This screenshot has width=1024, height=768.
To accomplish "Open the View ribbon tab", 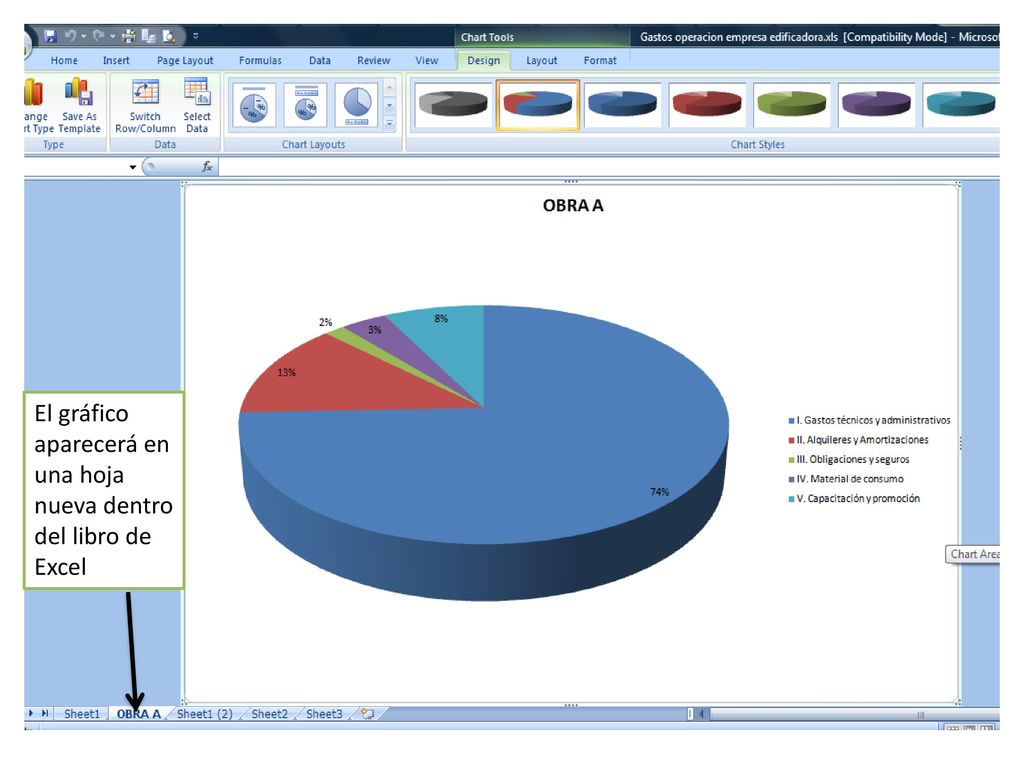I will pos(426,60).
